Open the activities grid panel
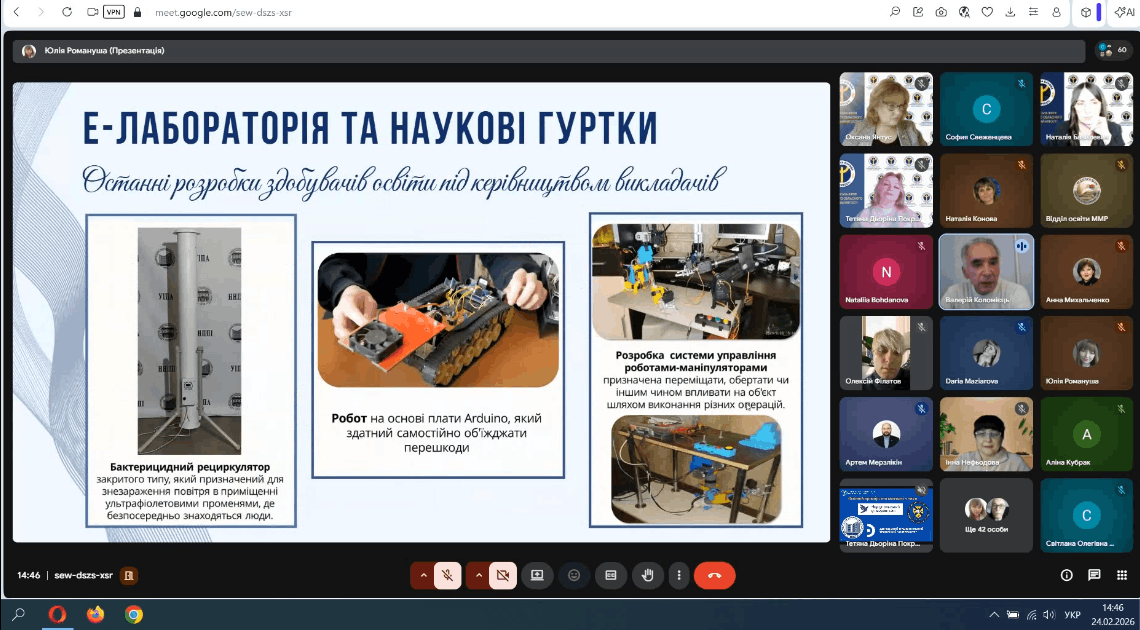 click(1121, 575)
